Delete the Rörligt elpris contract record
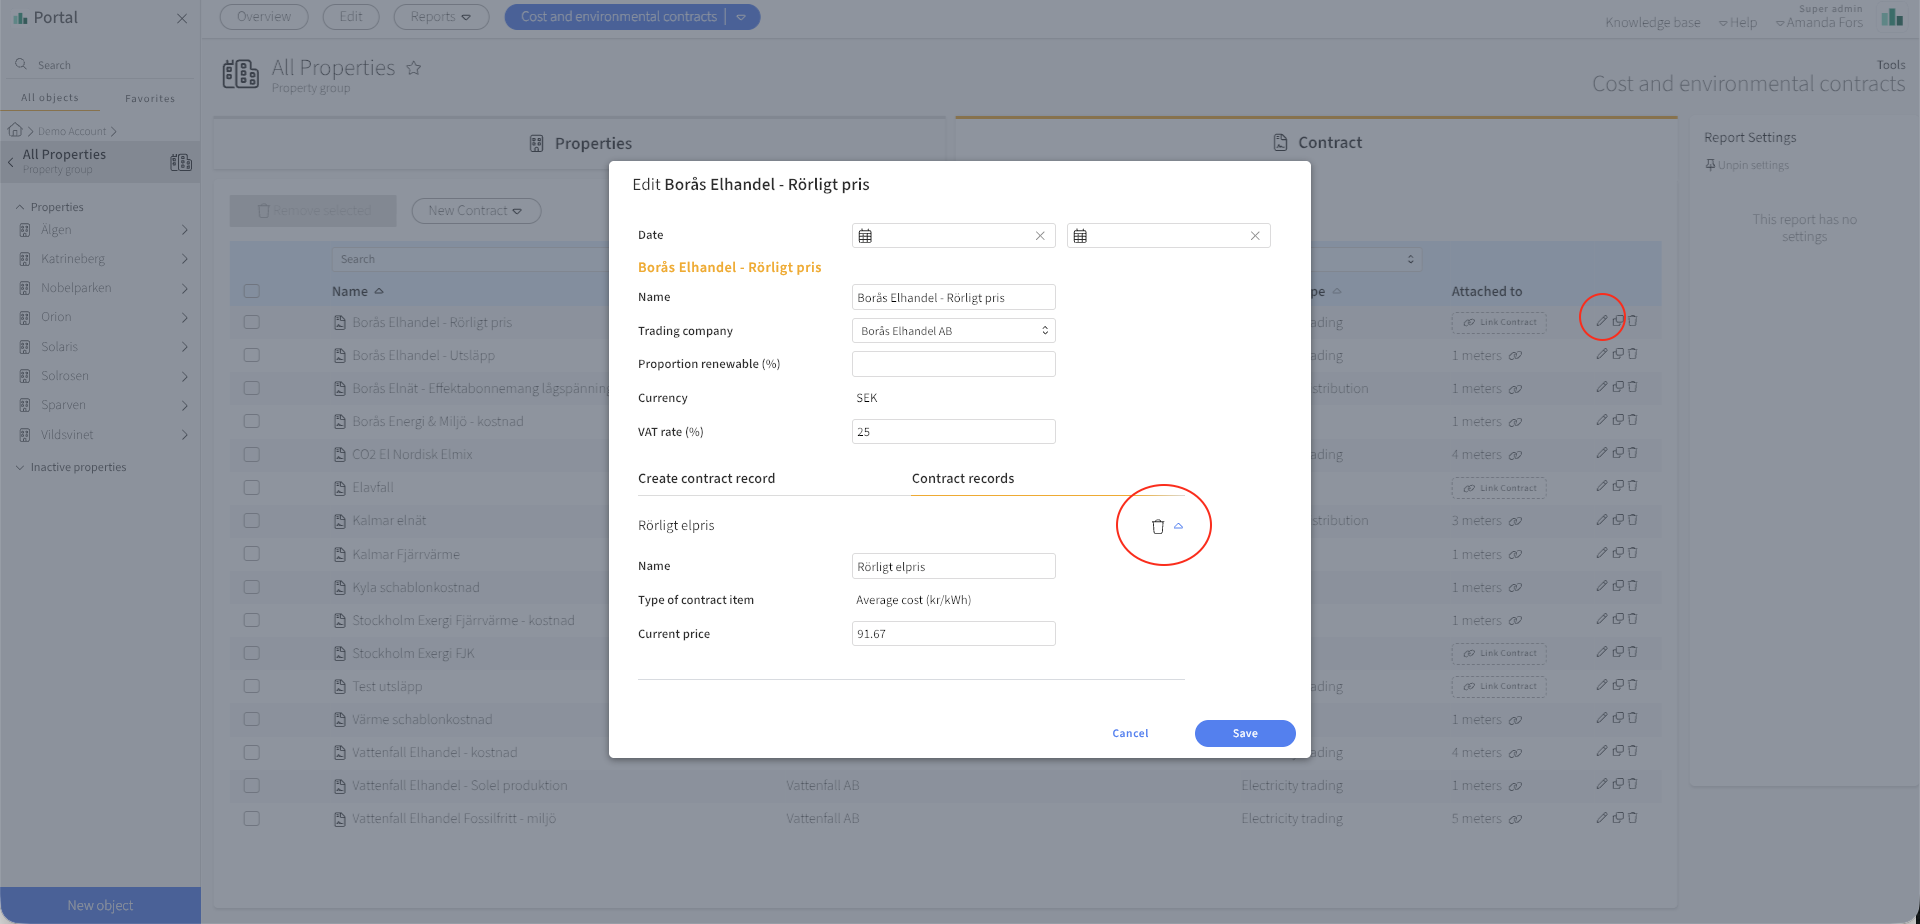Screen dimensions: 1920x924 point(1158,526)
